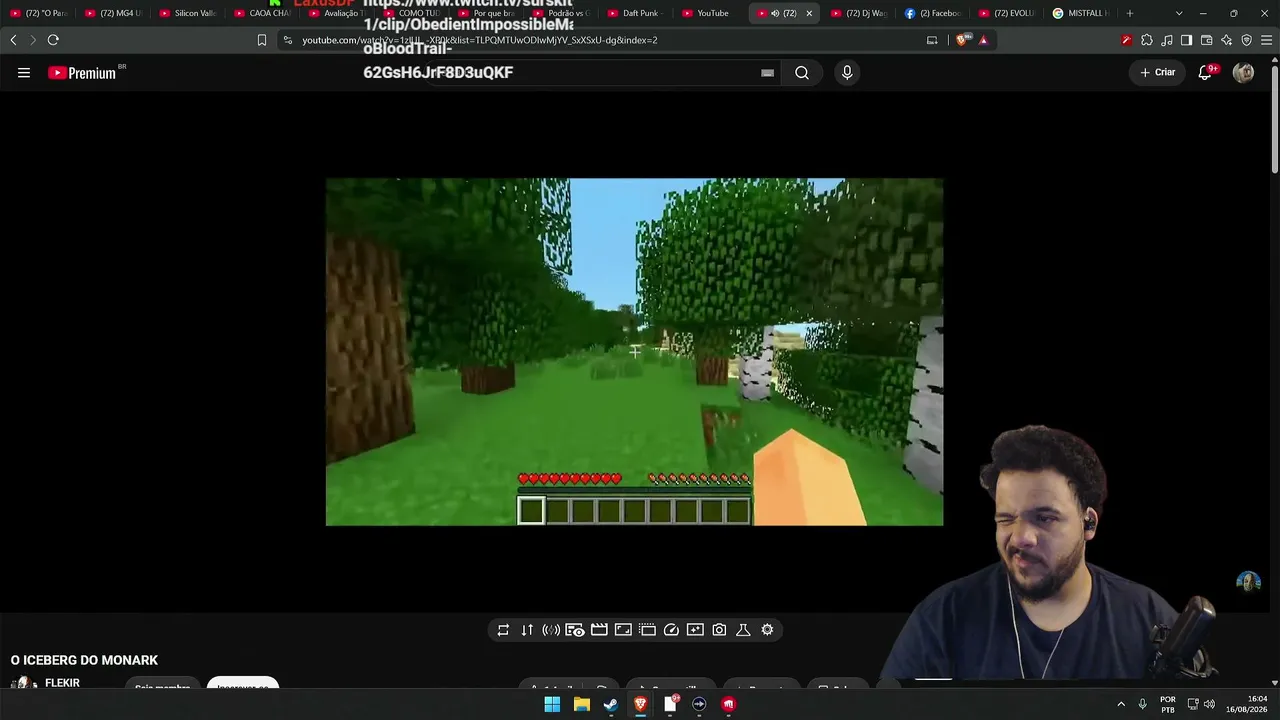Switch to the MG4 tab

point(115,13)
